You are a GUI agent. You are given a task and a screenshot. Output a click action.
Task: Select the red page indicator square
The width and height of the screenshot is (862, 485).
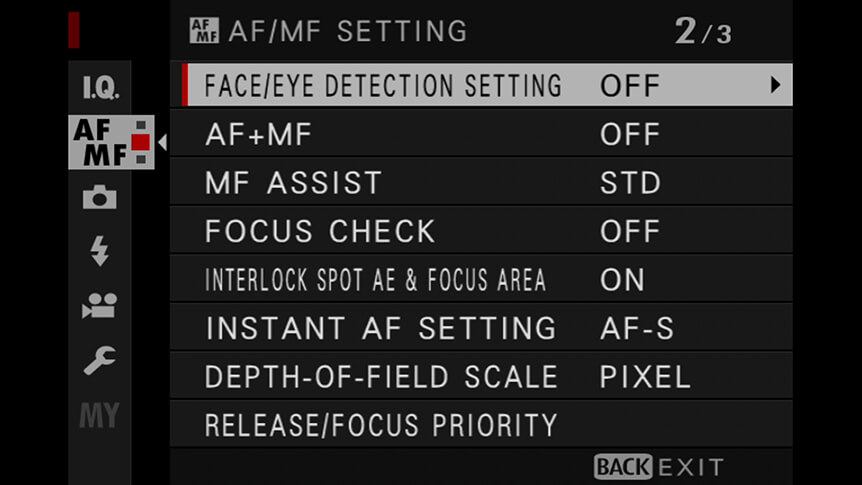point(141,142)
